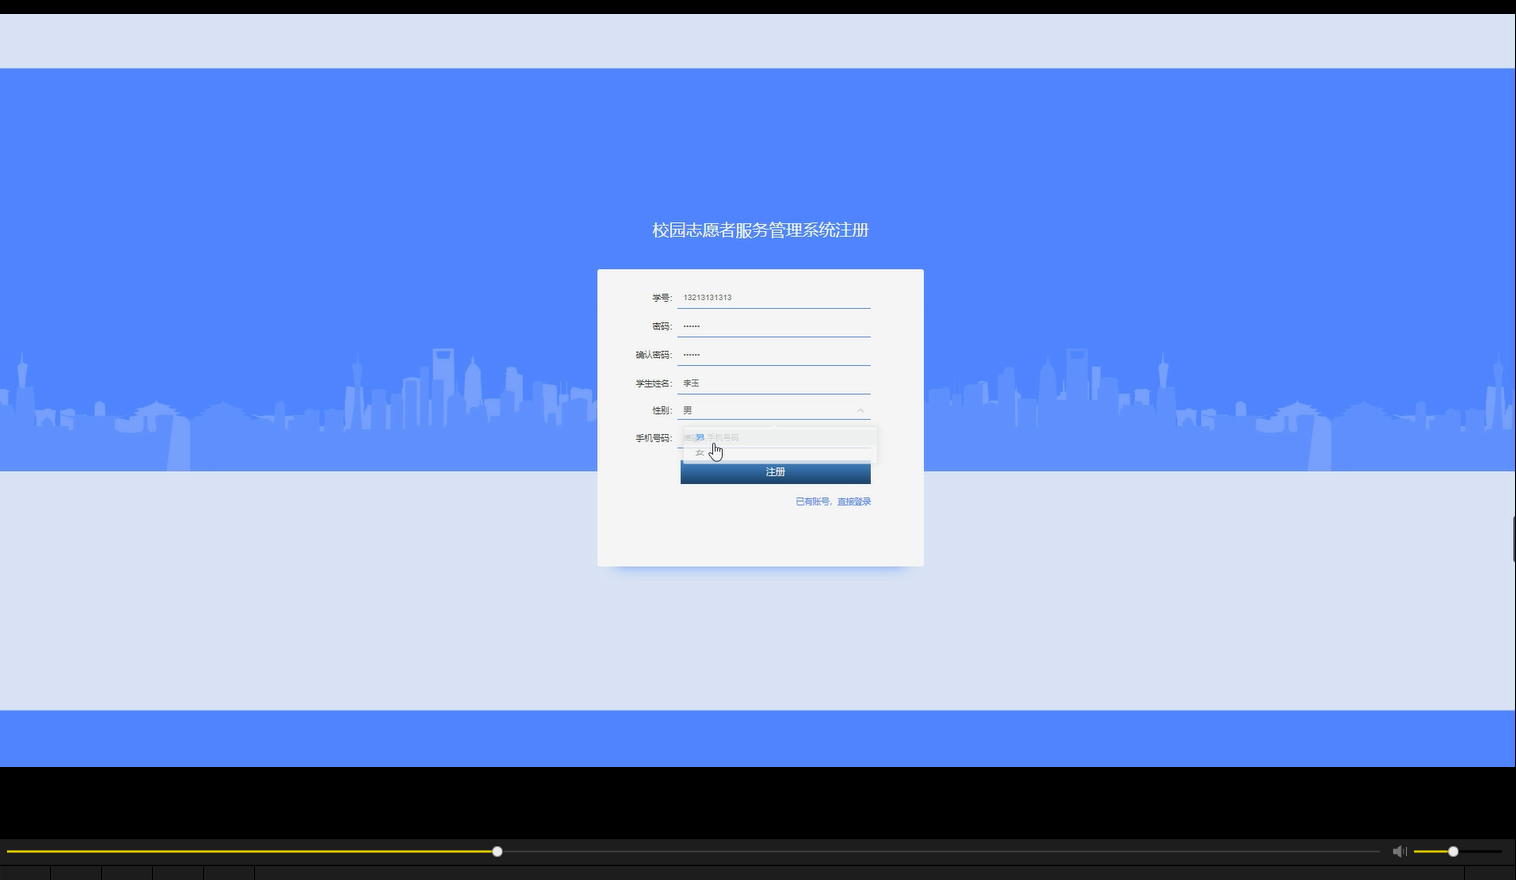
Task: Click the video progress bar handle
Action: 497,851
